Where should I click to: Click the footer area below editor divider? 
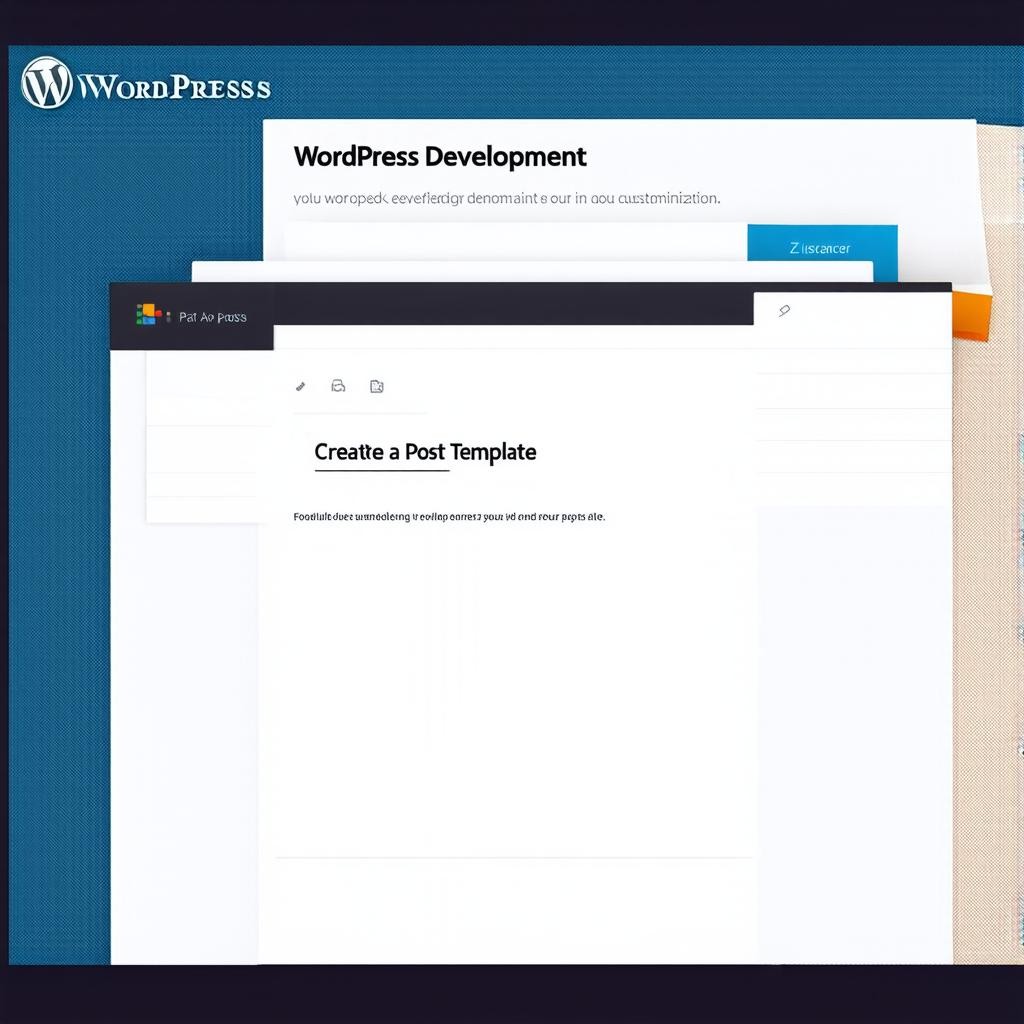point(510,908)
